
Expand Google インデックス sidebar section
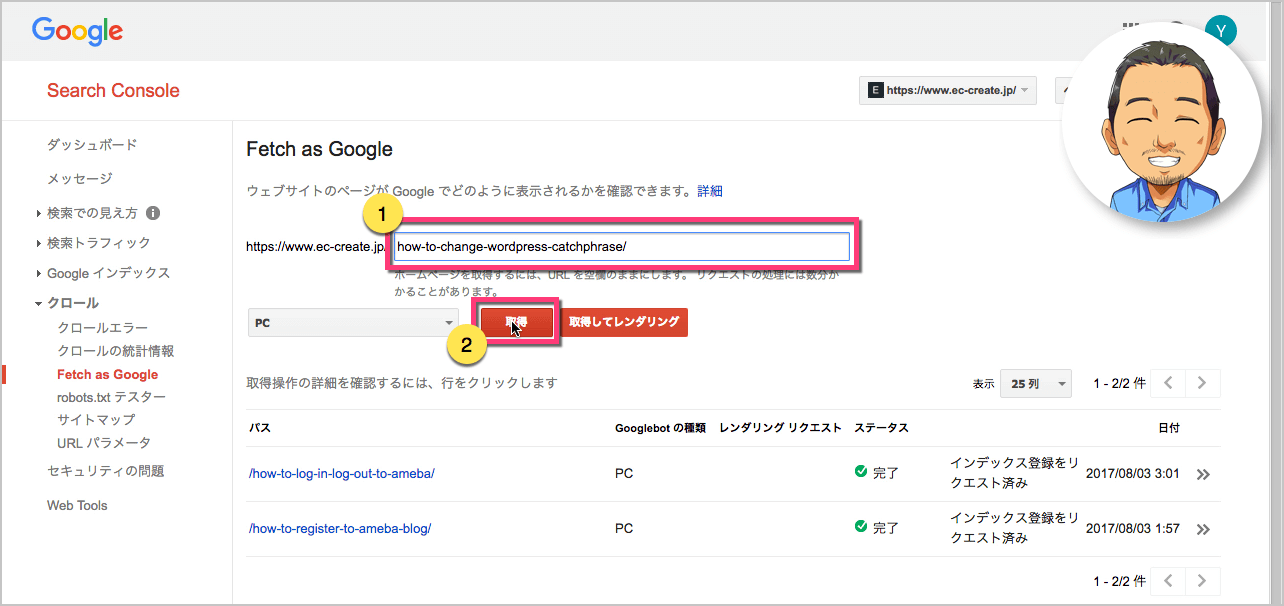point(38,273)
